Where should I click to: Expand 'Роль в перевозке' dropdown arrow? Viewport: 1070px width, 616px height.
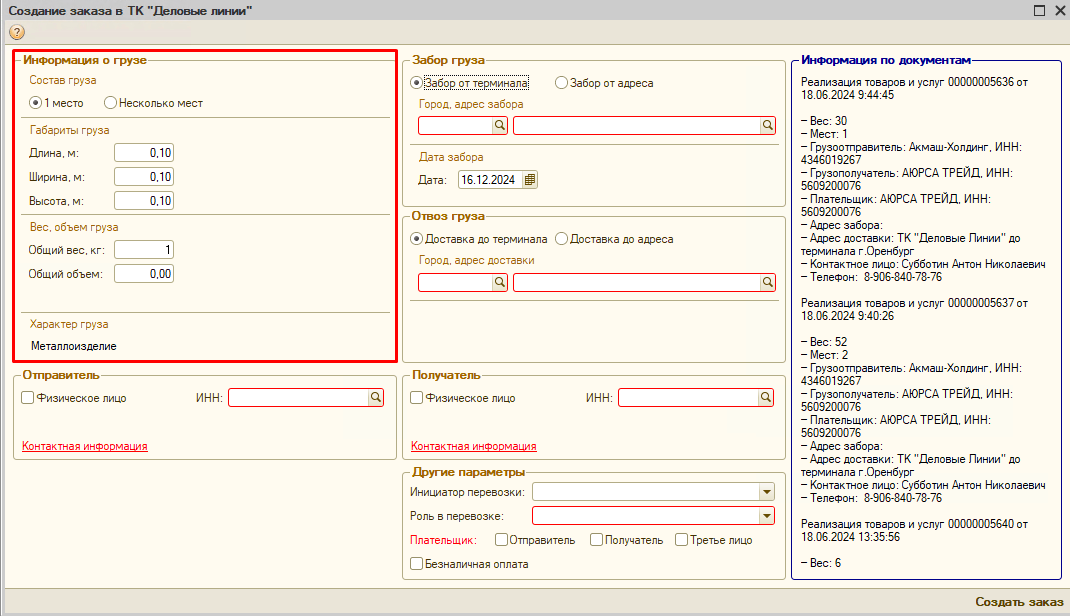[767, 516]
